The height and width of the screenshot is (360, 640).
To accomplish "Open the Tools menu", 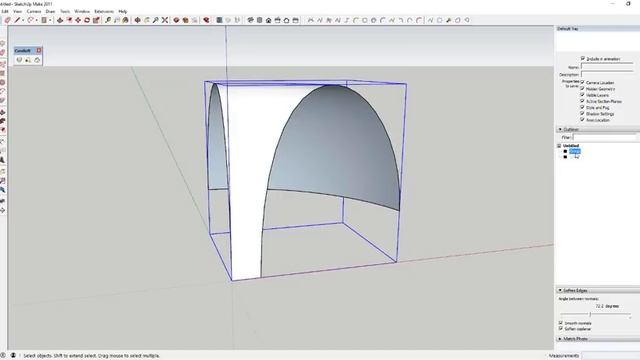I will pyautogui.click(x=65, y=11).
